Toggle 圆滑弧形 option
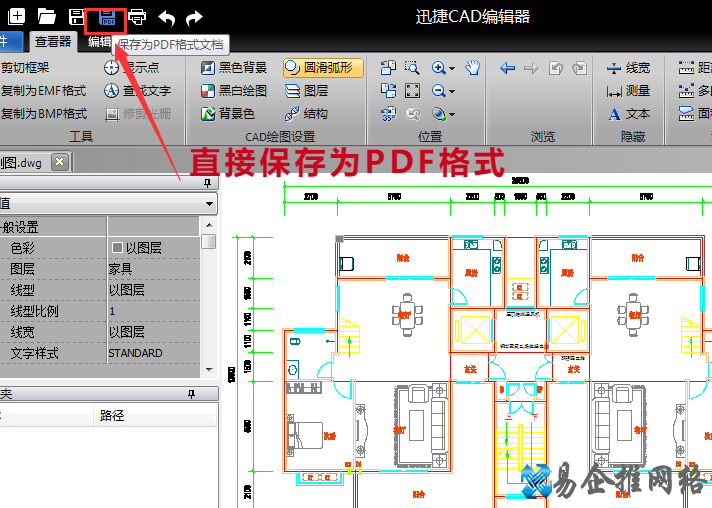This screenshot has width=712, height=508. click(323, 68)
